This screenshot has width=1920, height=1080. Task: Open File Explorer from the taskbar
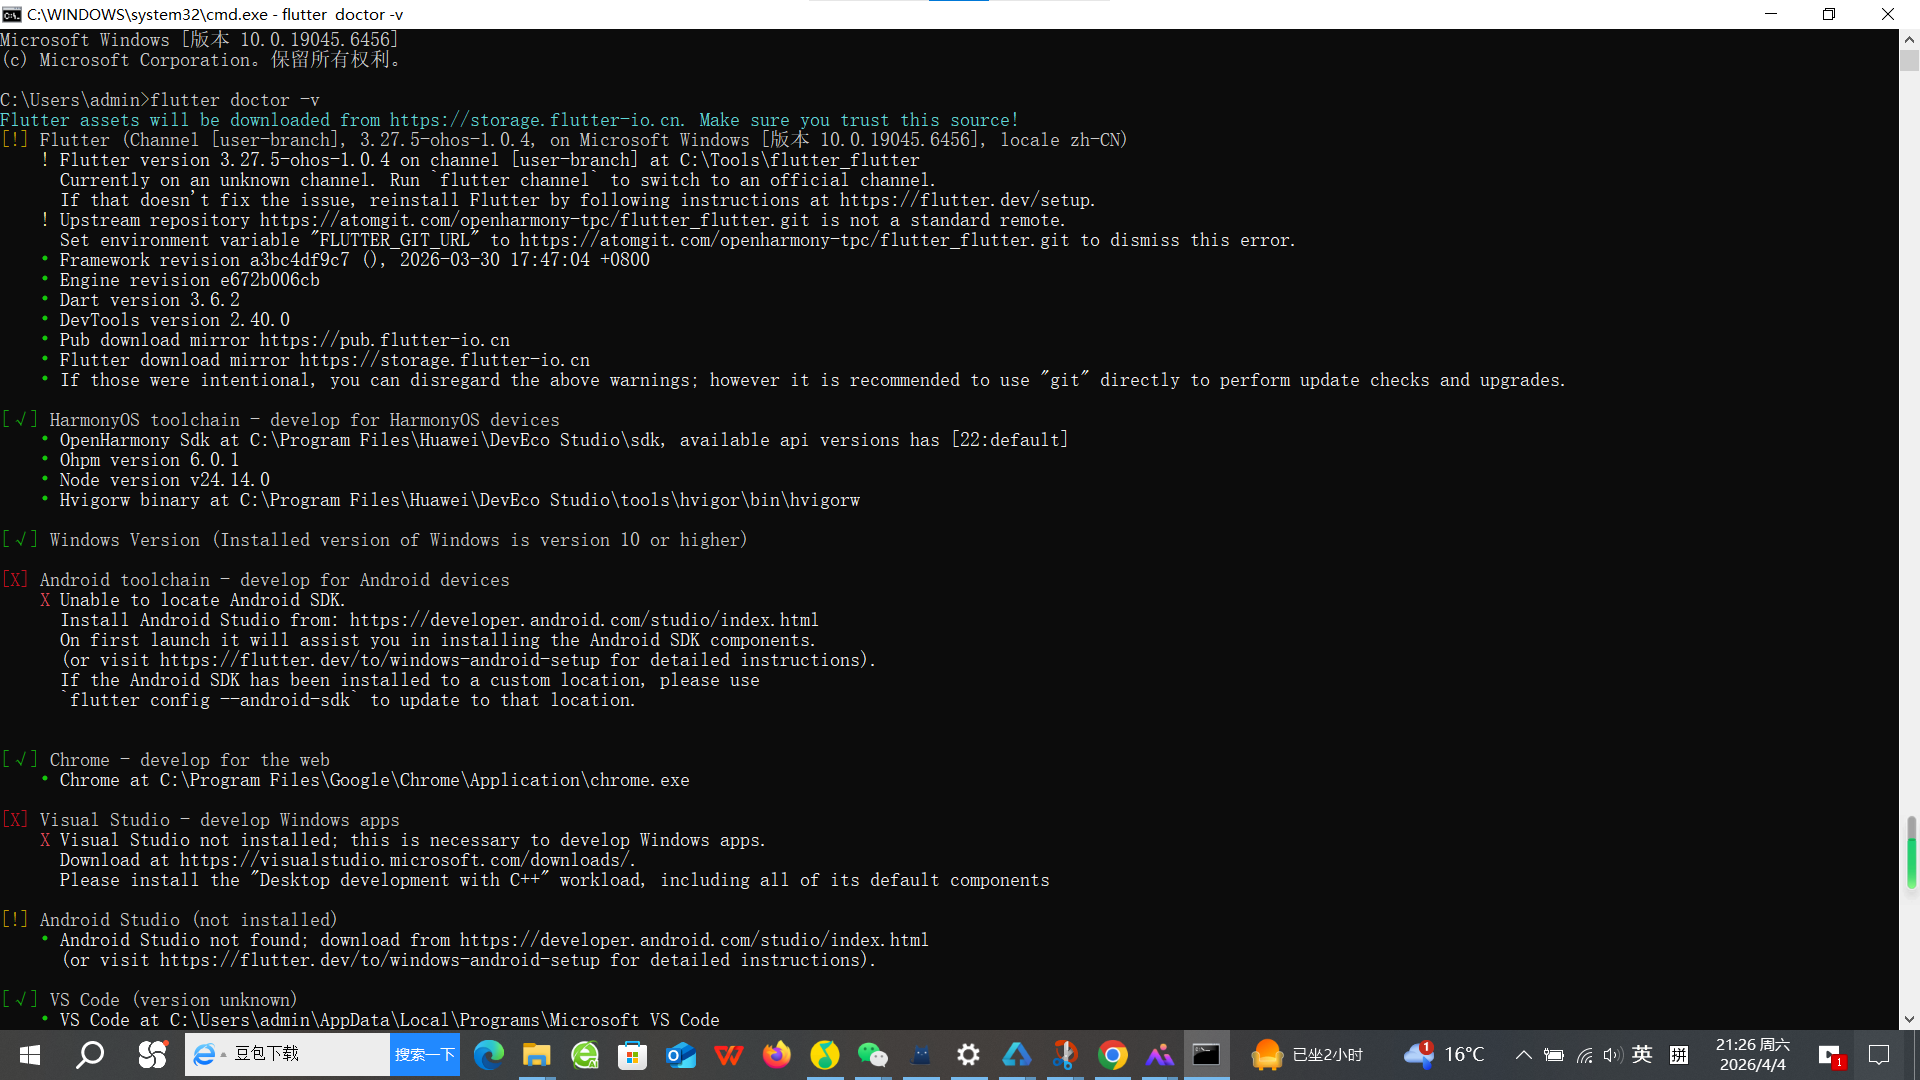point(536,1054)
